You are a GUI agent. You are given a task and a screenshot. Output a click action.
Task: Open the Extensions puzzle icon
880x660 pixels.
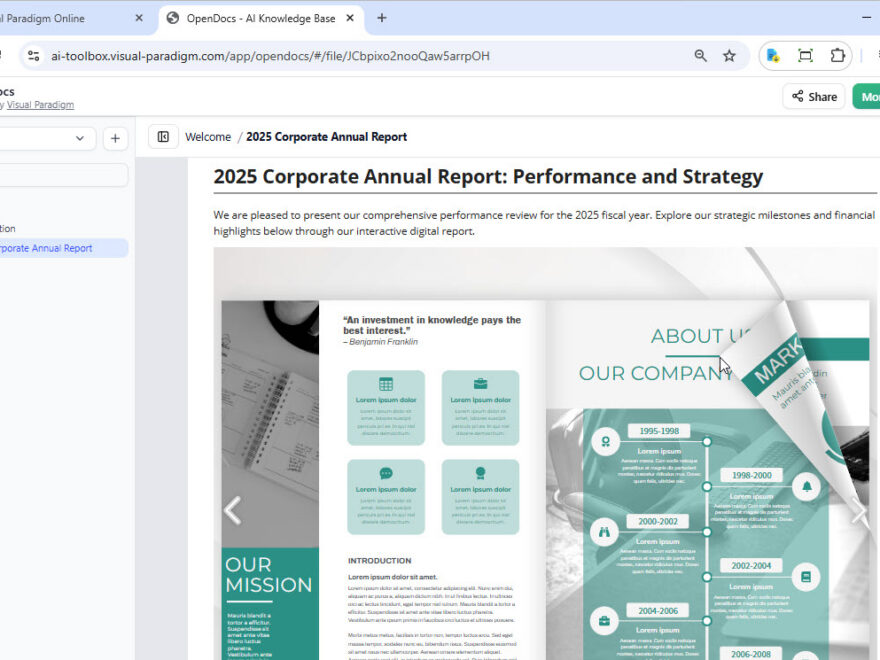(838, 56)
